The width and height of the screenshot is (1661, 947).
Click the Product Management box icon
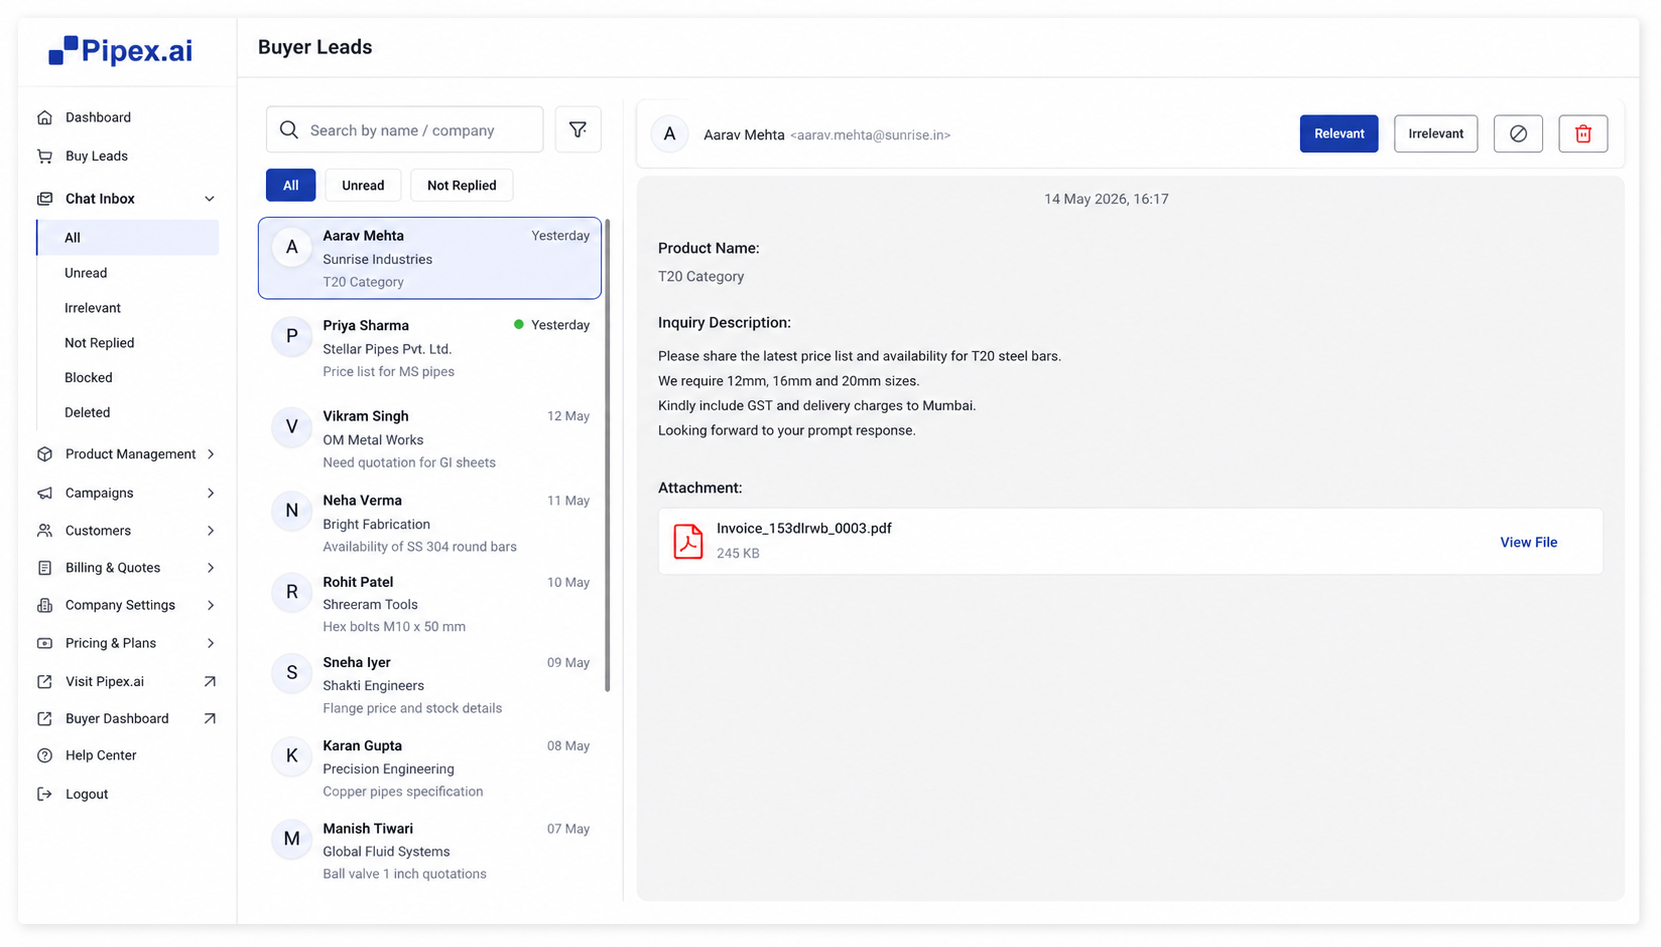pyautogui.click(x=45, y=454)
